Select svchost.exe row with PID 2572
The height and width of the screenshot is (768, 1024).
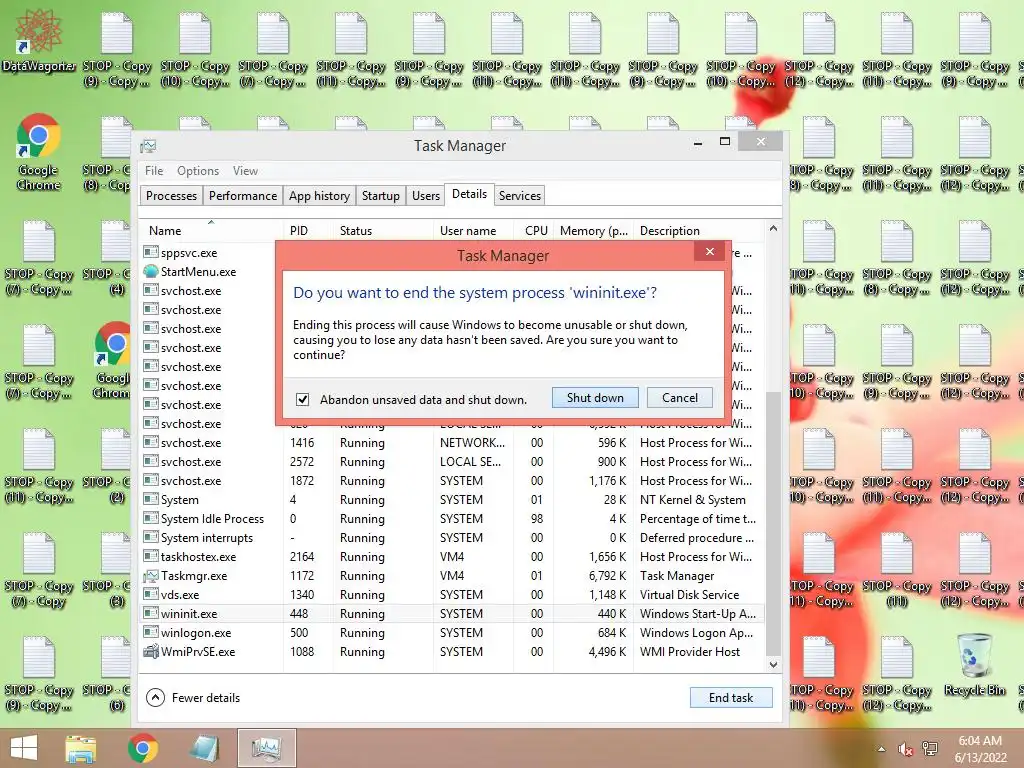tap(453, 462)
